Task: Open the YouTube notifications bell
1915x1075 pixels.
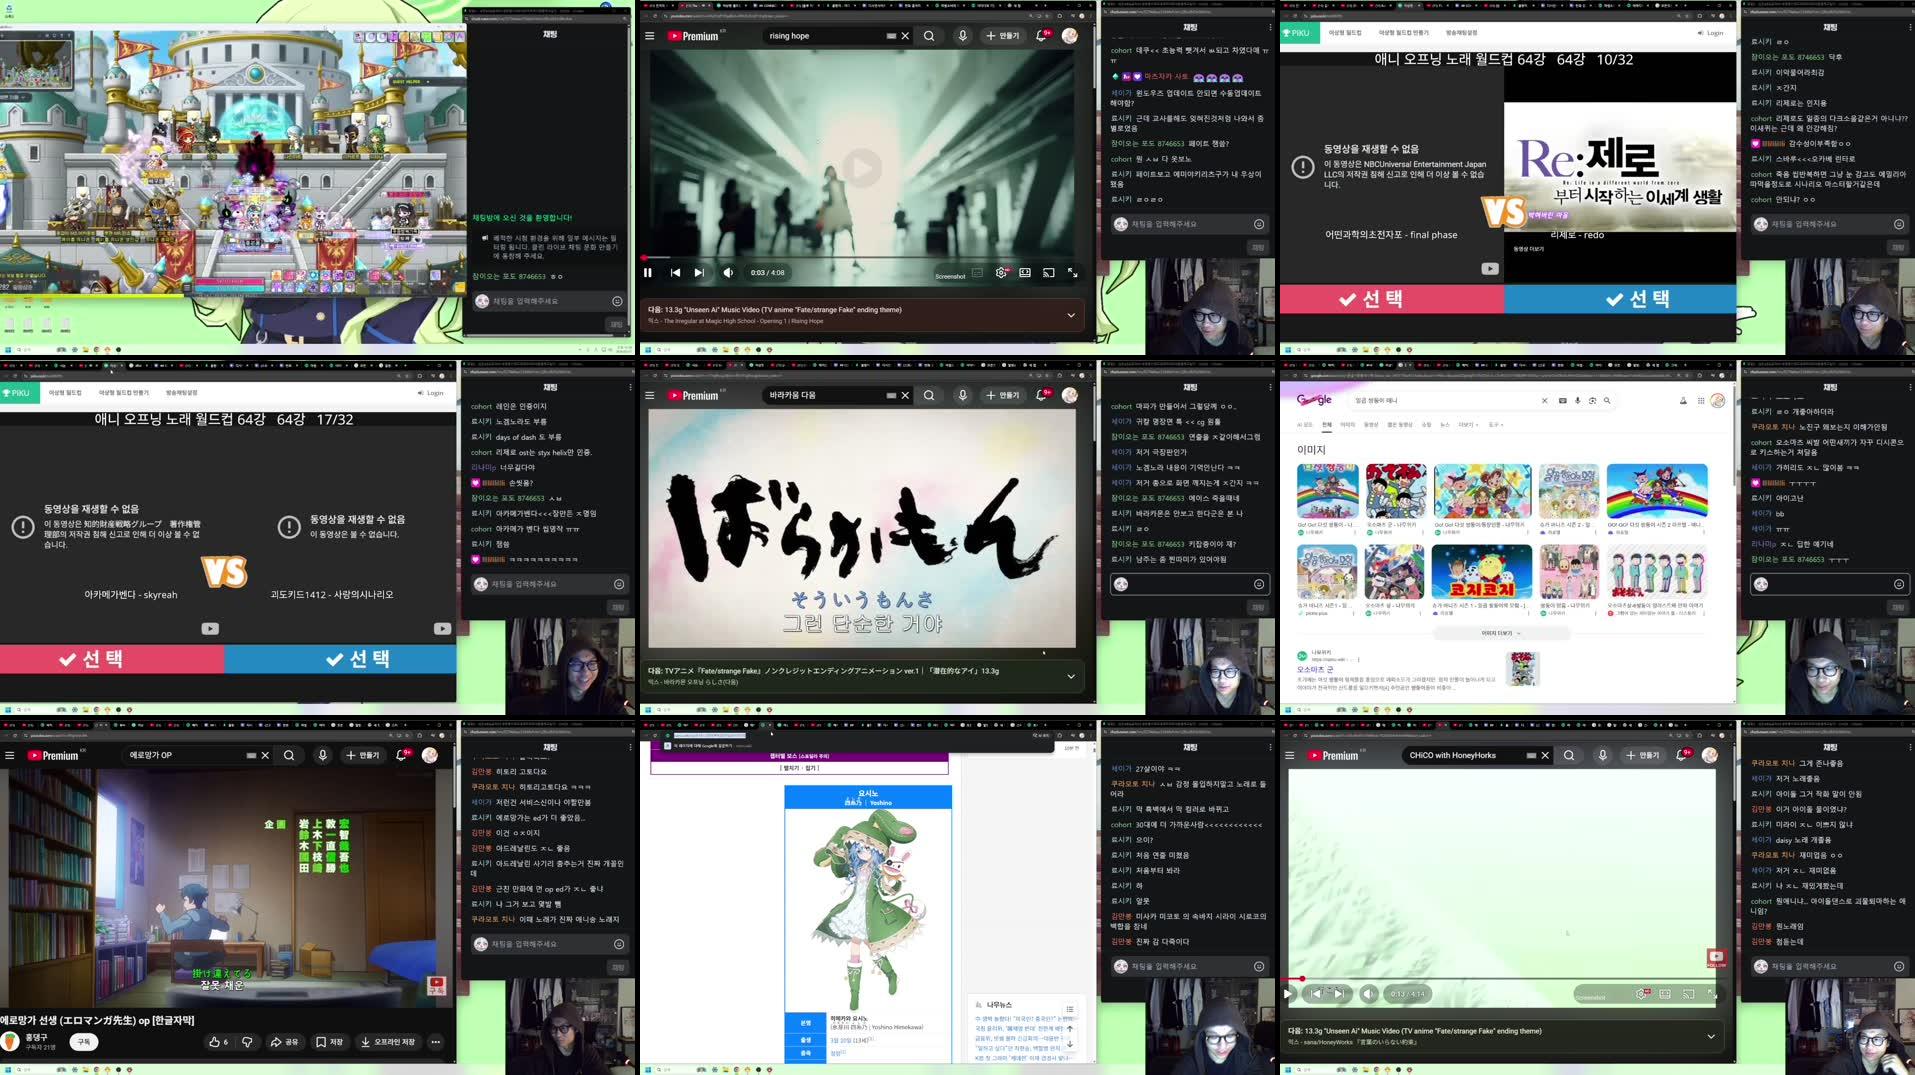Action: tap(1040, 34)
